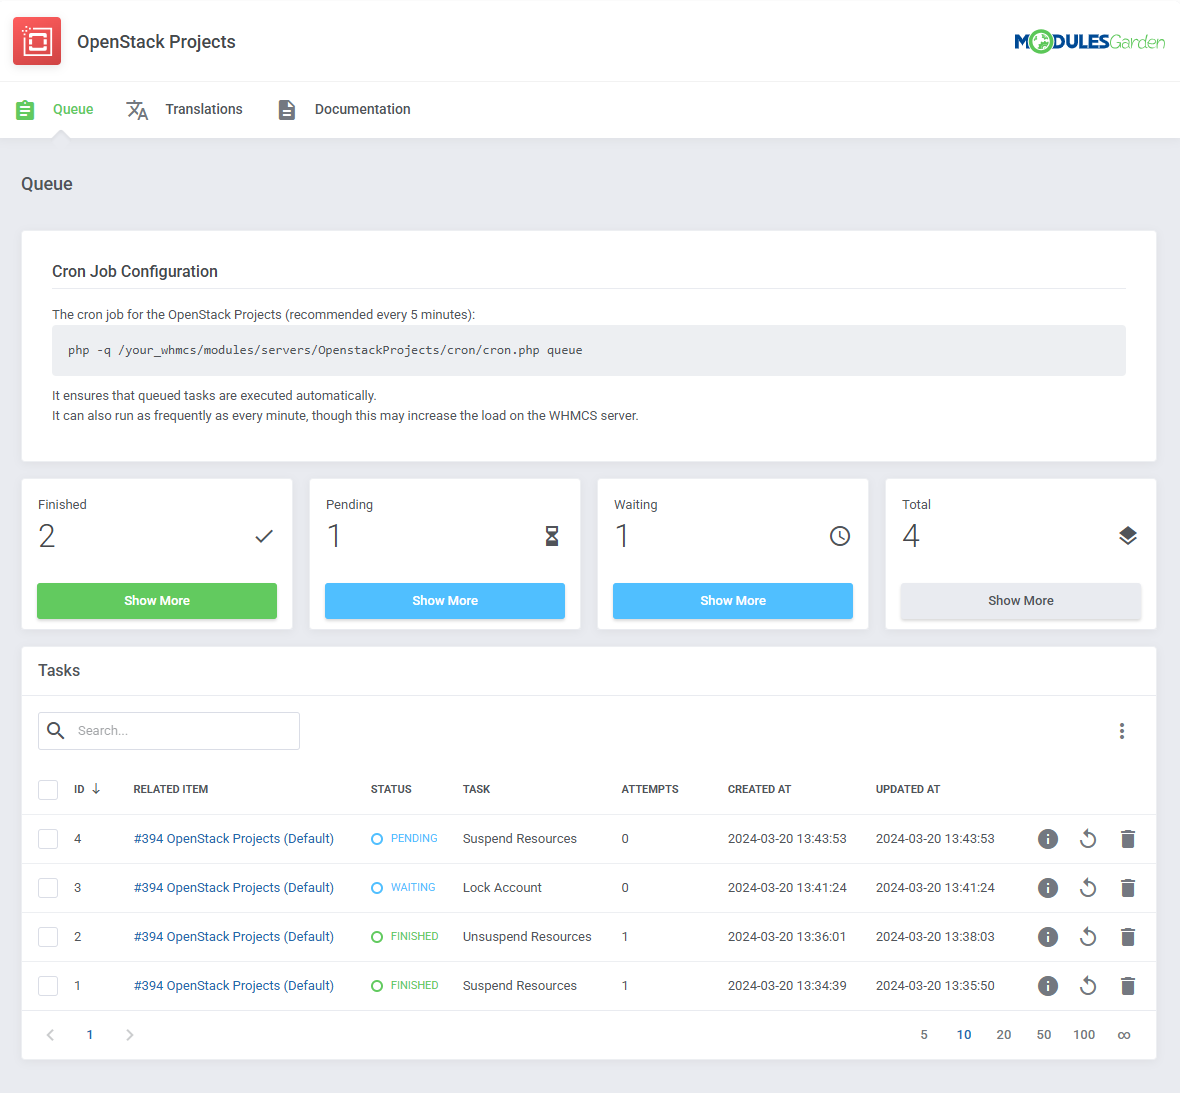Retry task 3 Lock Account
Screen dimensions: 1180x1093
1087,887
